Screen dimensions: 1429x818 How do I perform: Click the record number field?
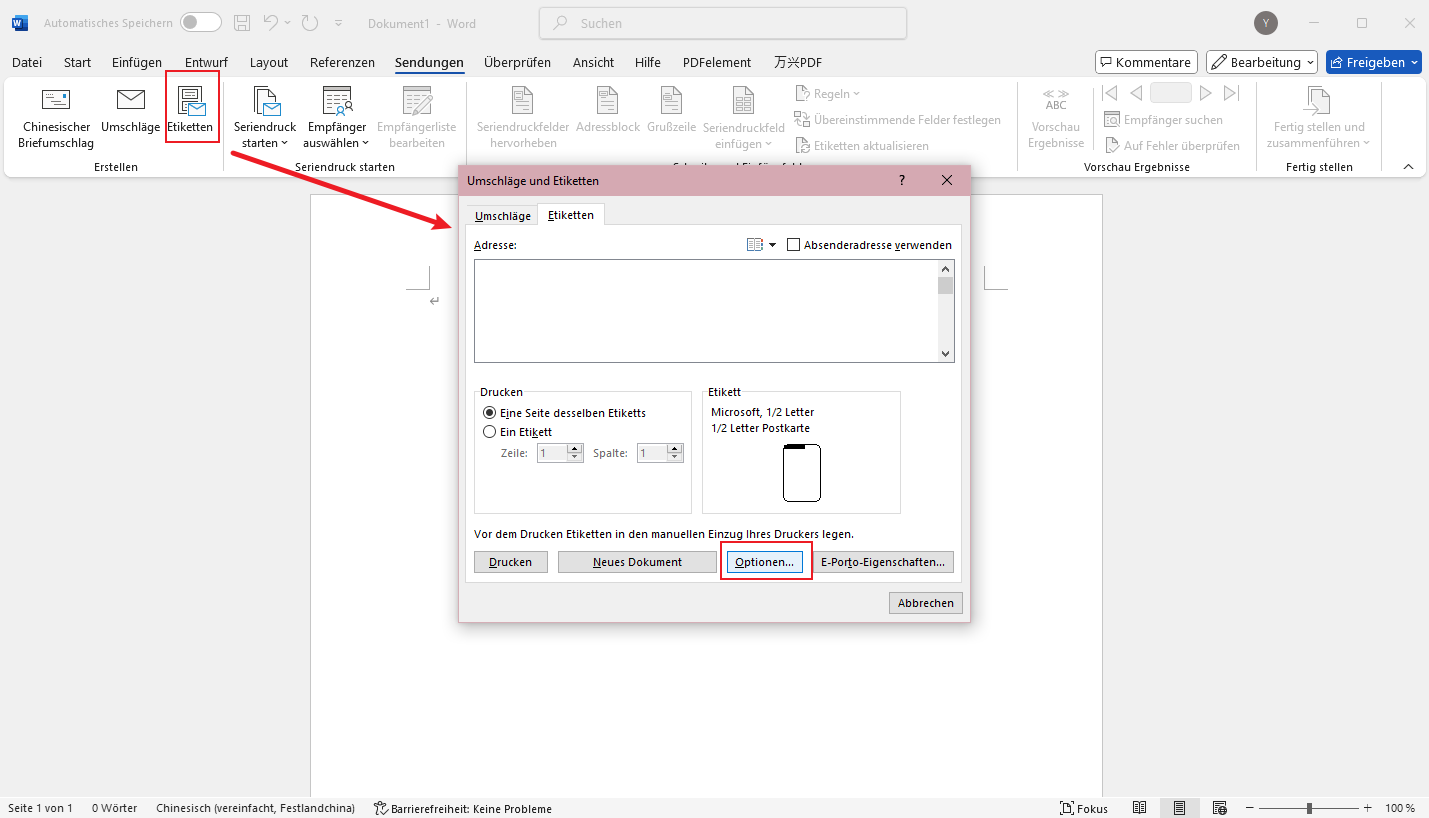[1170, 93]
